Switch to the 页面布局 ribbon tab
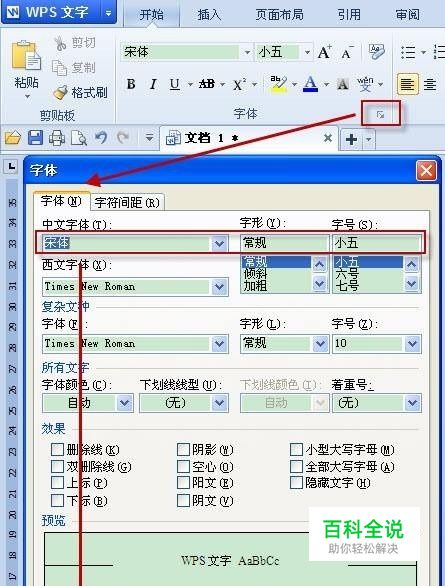 coord(279,15)
